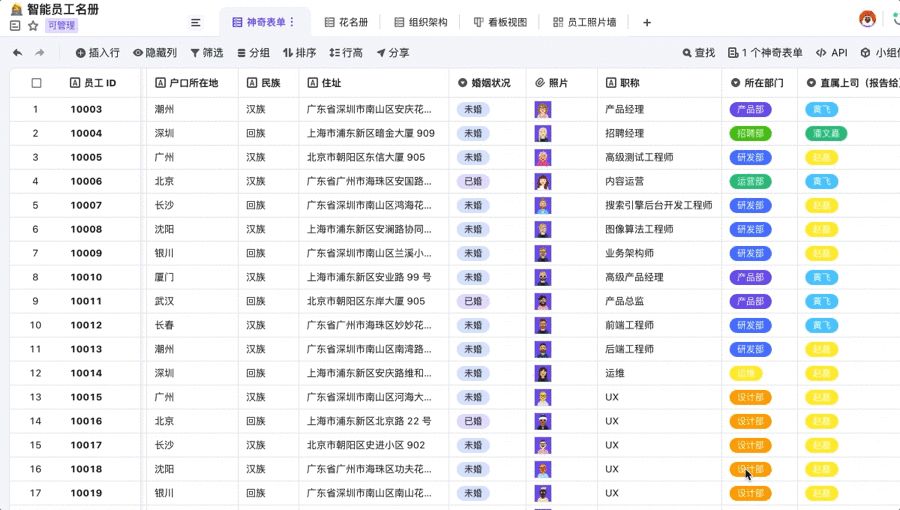Open the user avatar at top right

(x=867, y=19)
